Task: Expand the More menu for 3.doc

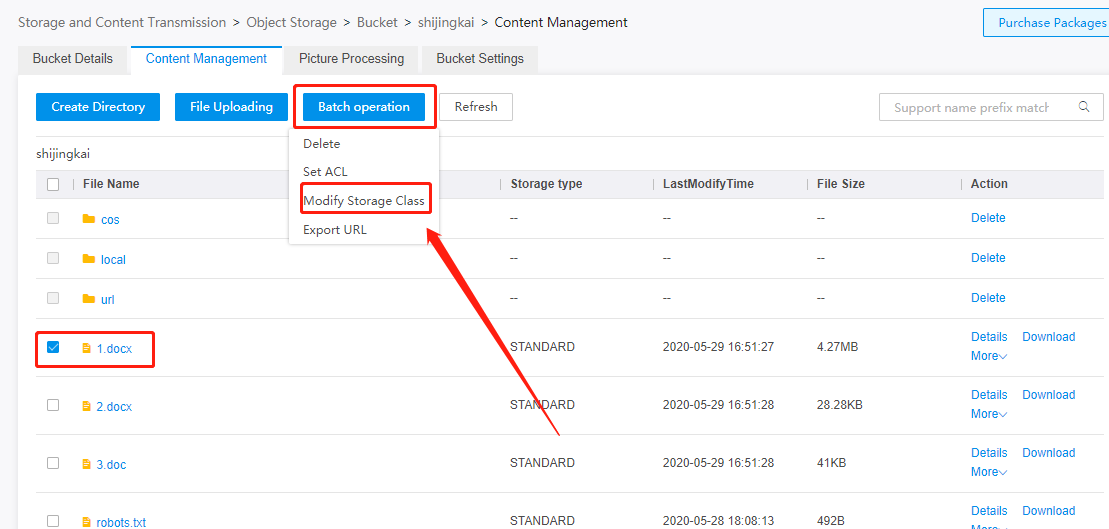Action: tap(989, 472)
